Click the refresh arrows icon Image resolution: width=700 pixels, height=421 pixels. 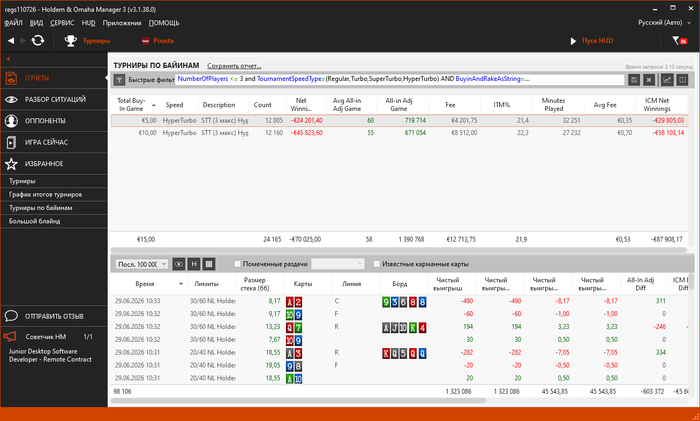point(38,41)
